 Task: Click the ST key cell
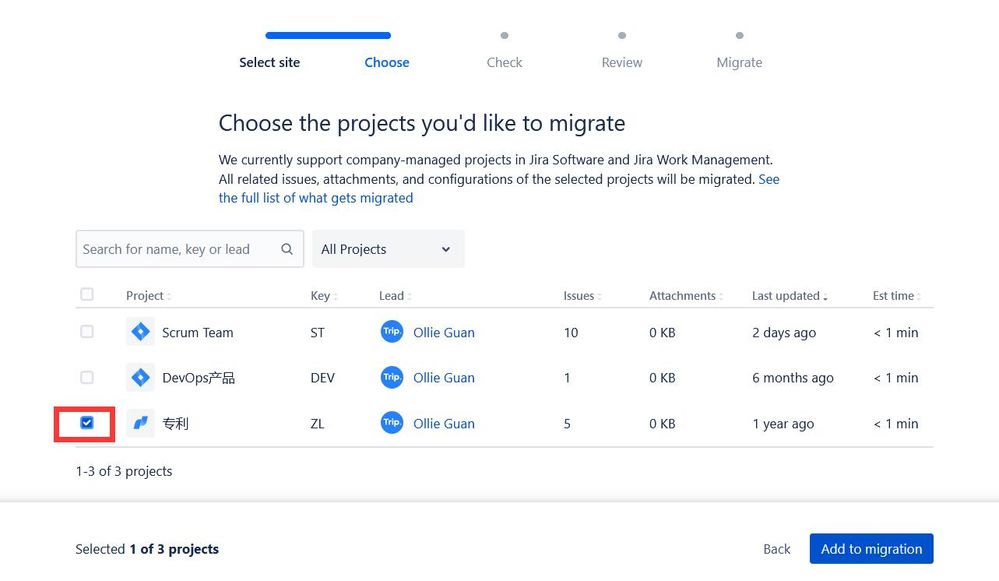pyautogui.click(x=317, y=333)
